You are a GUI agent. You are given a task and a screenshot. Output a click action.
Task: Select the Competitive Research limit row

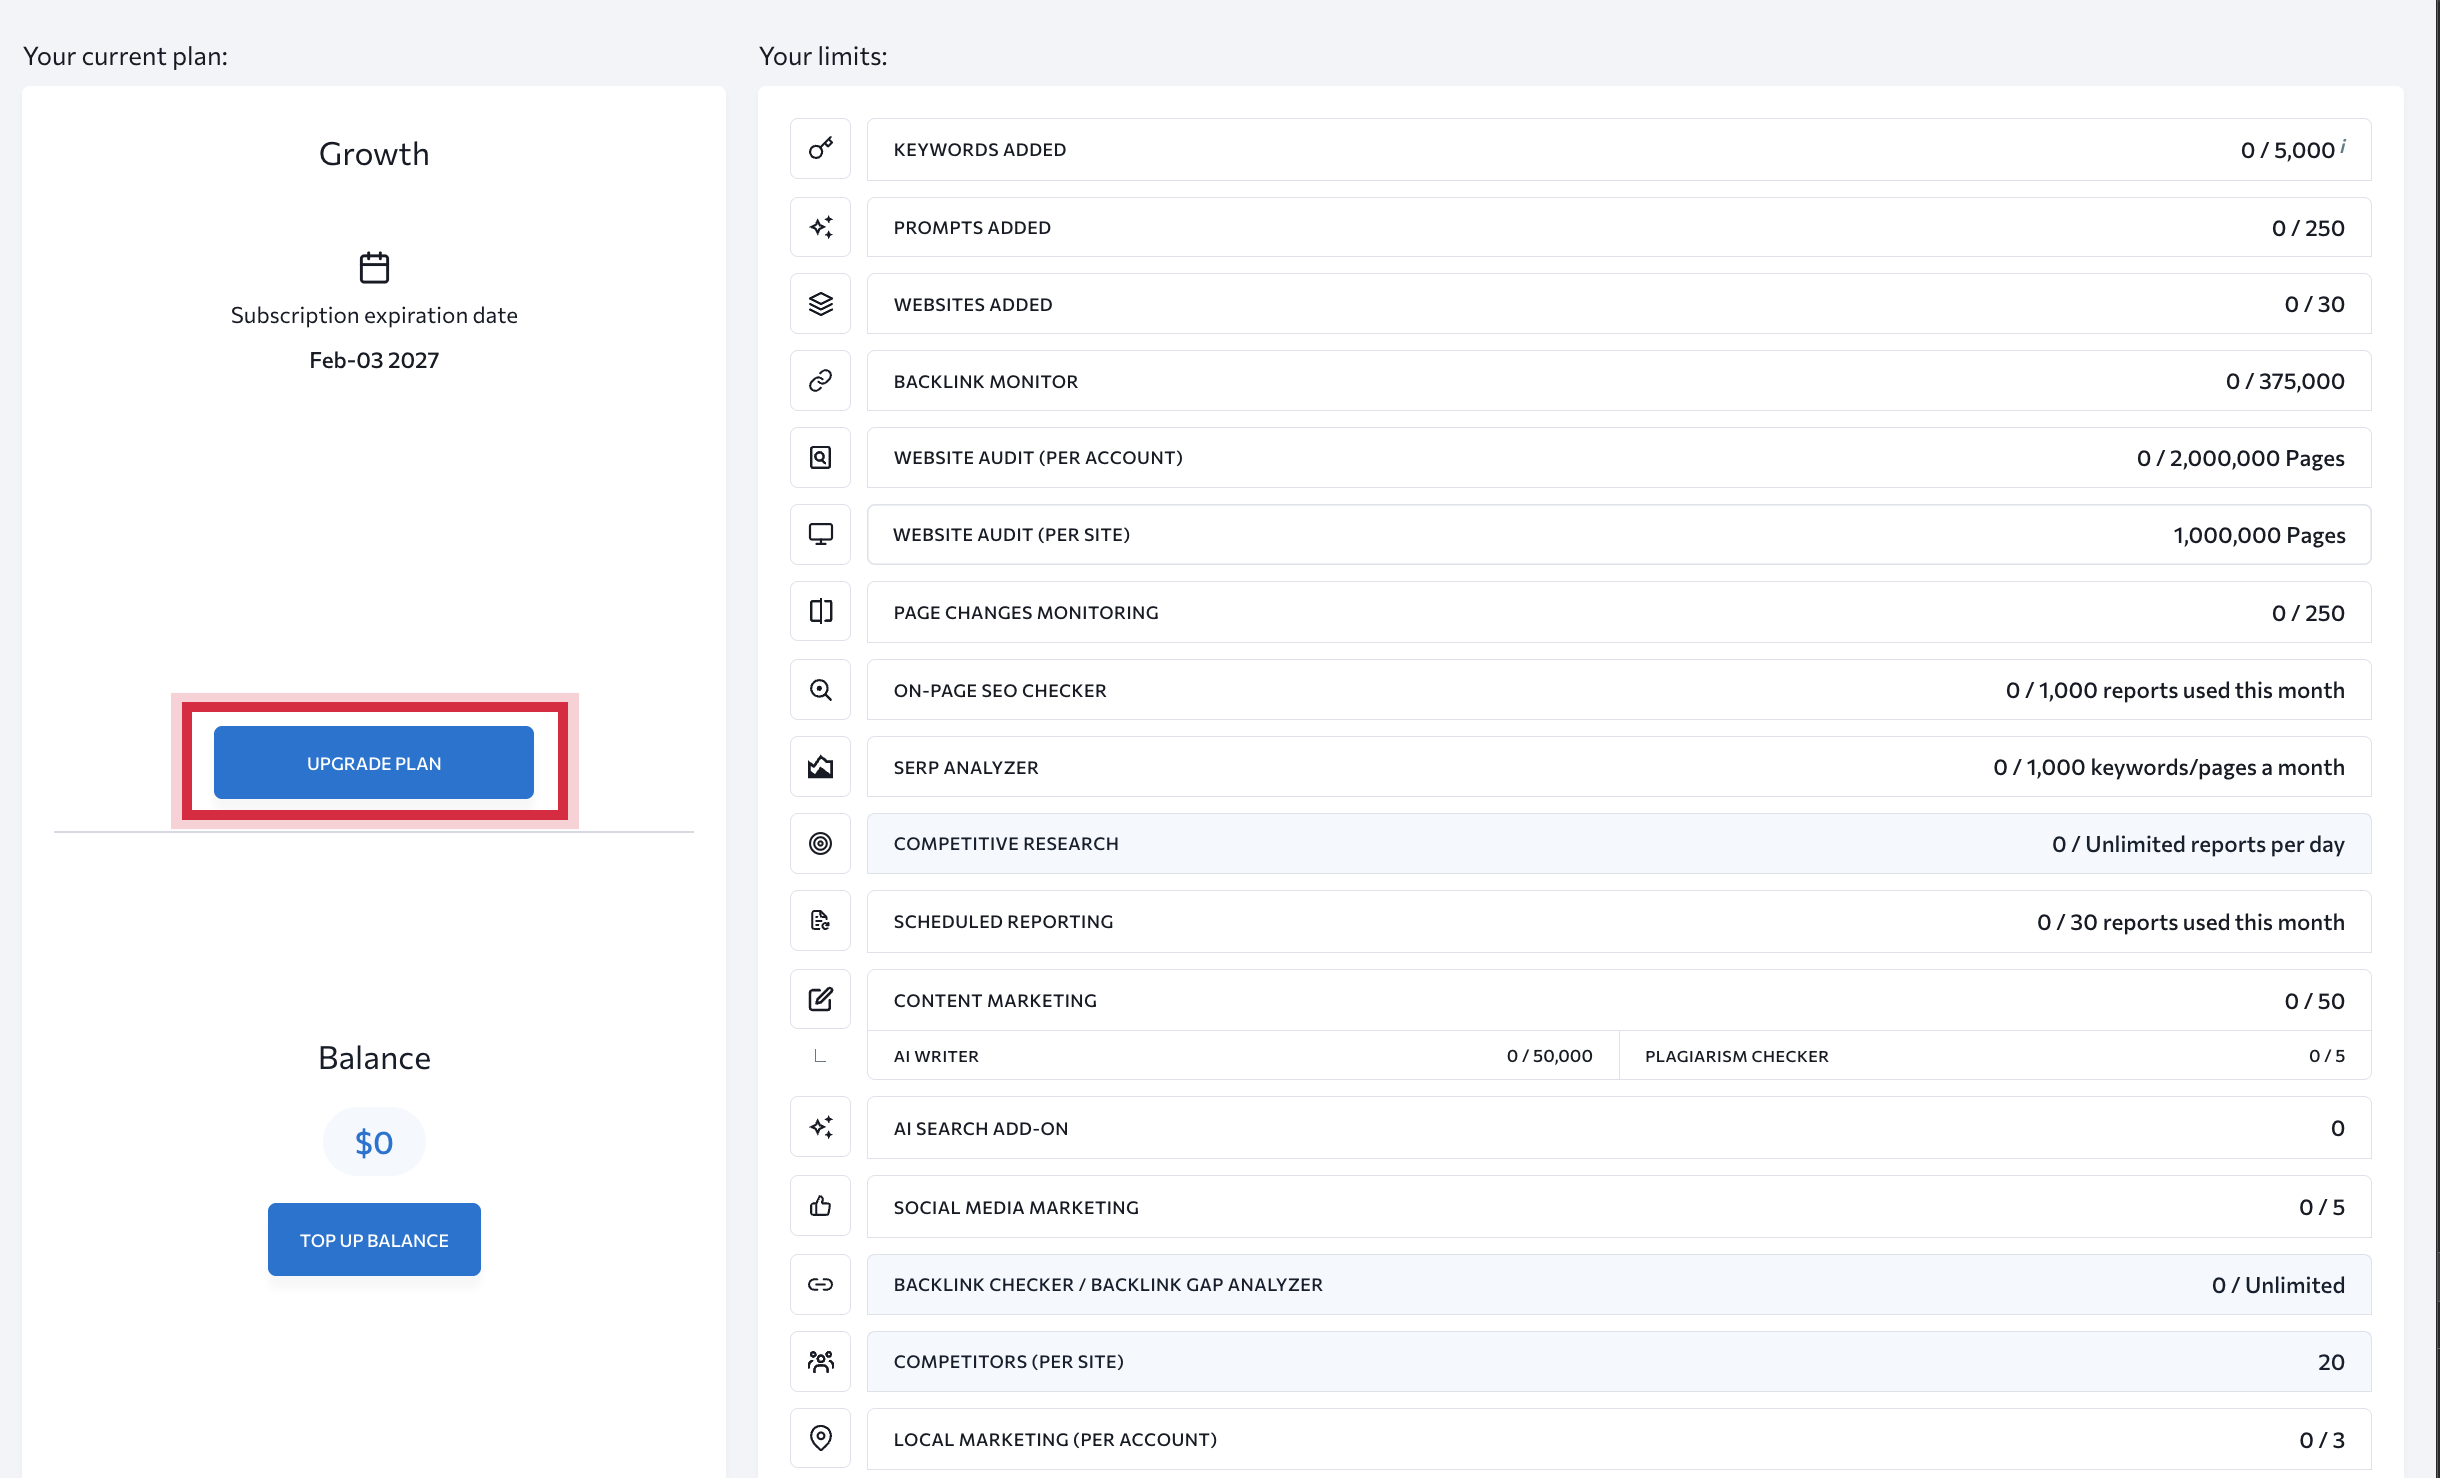tap(1618, 844)
